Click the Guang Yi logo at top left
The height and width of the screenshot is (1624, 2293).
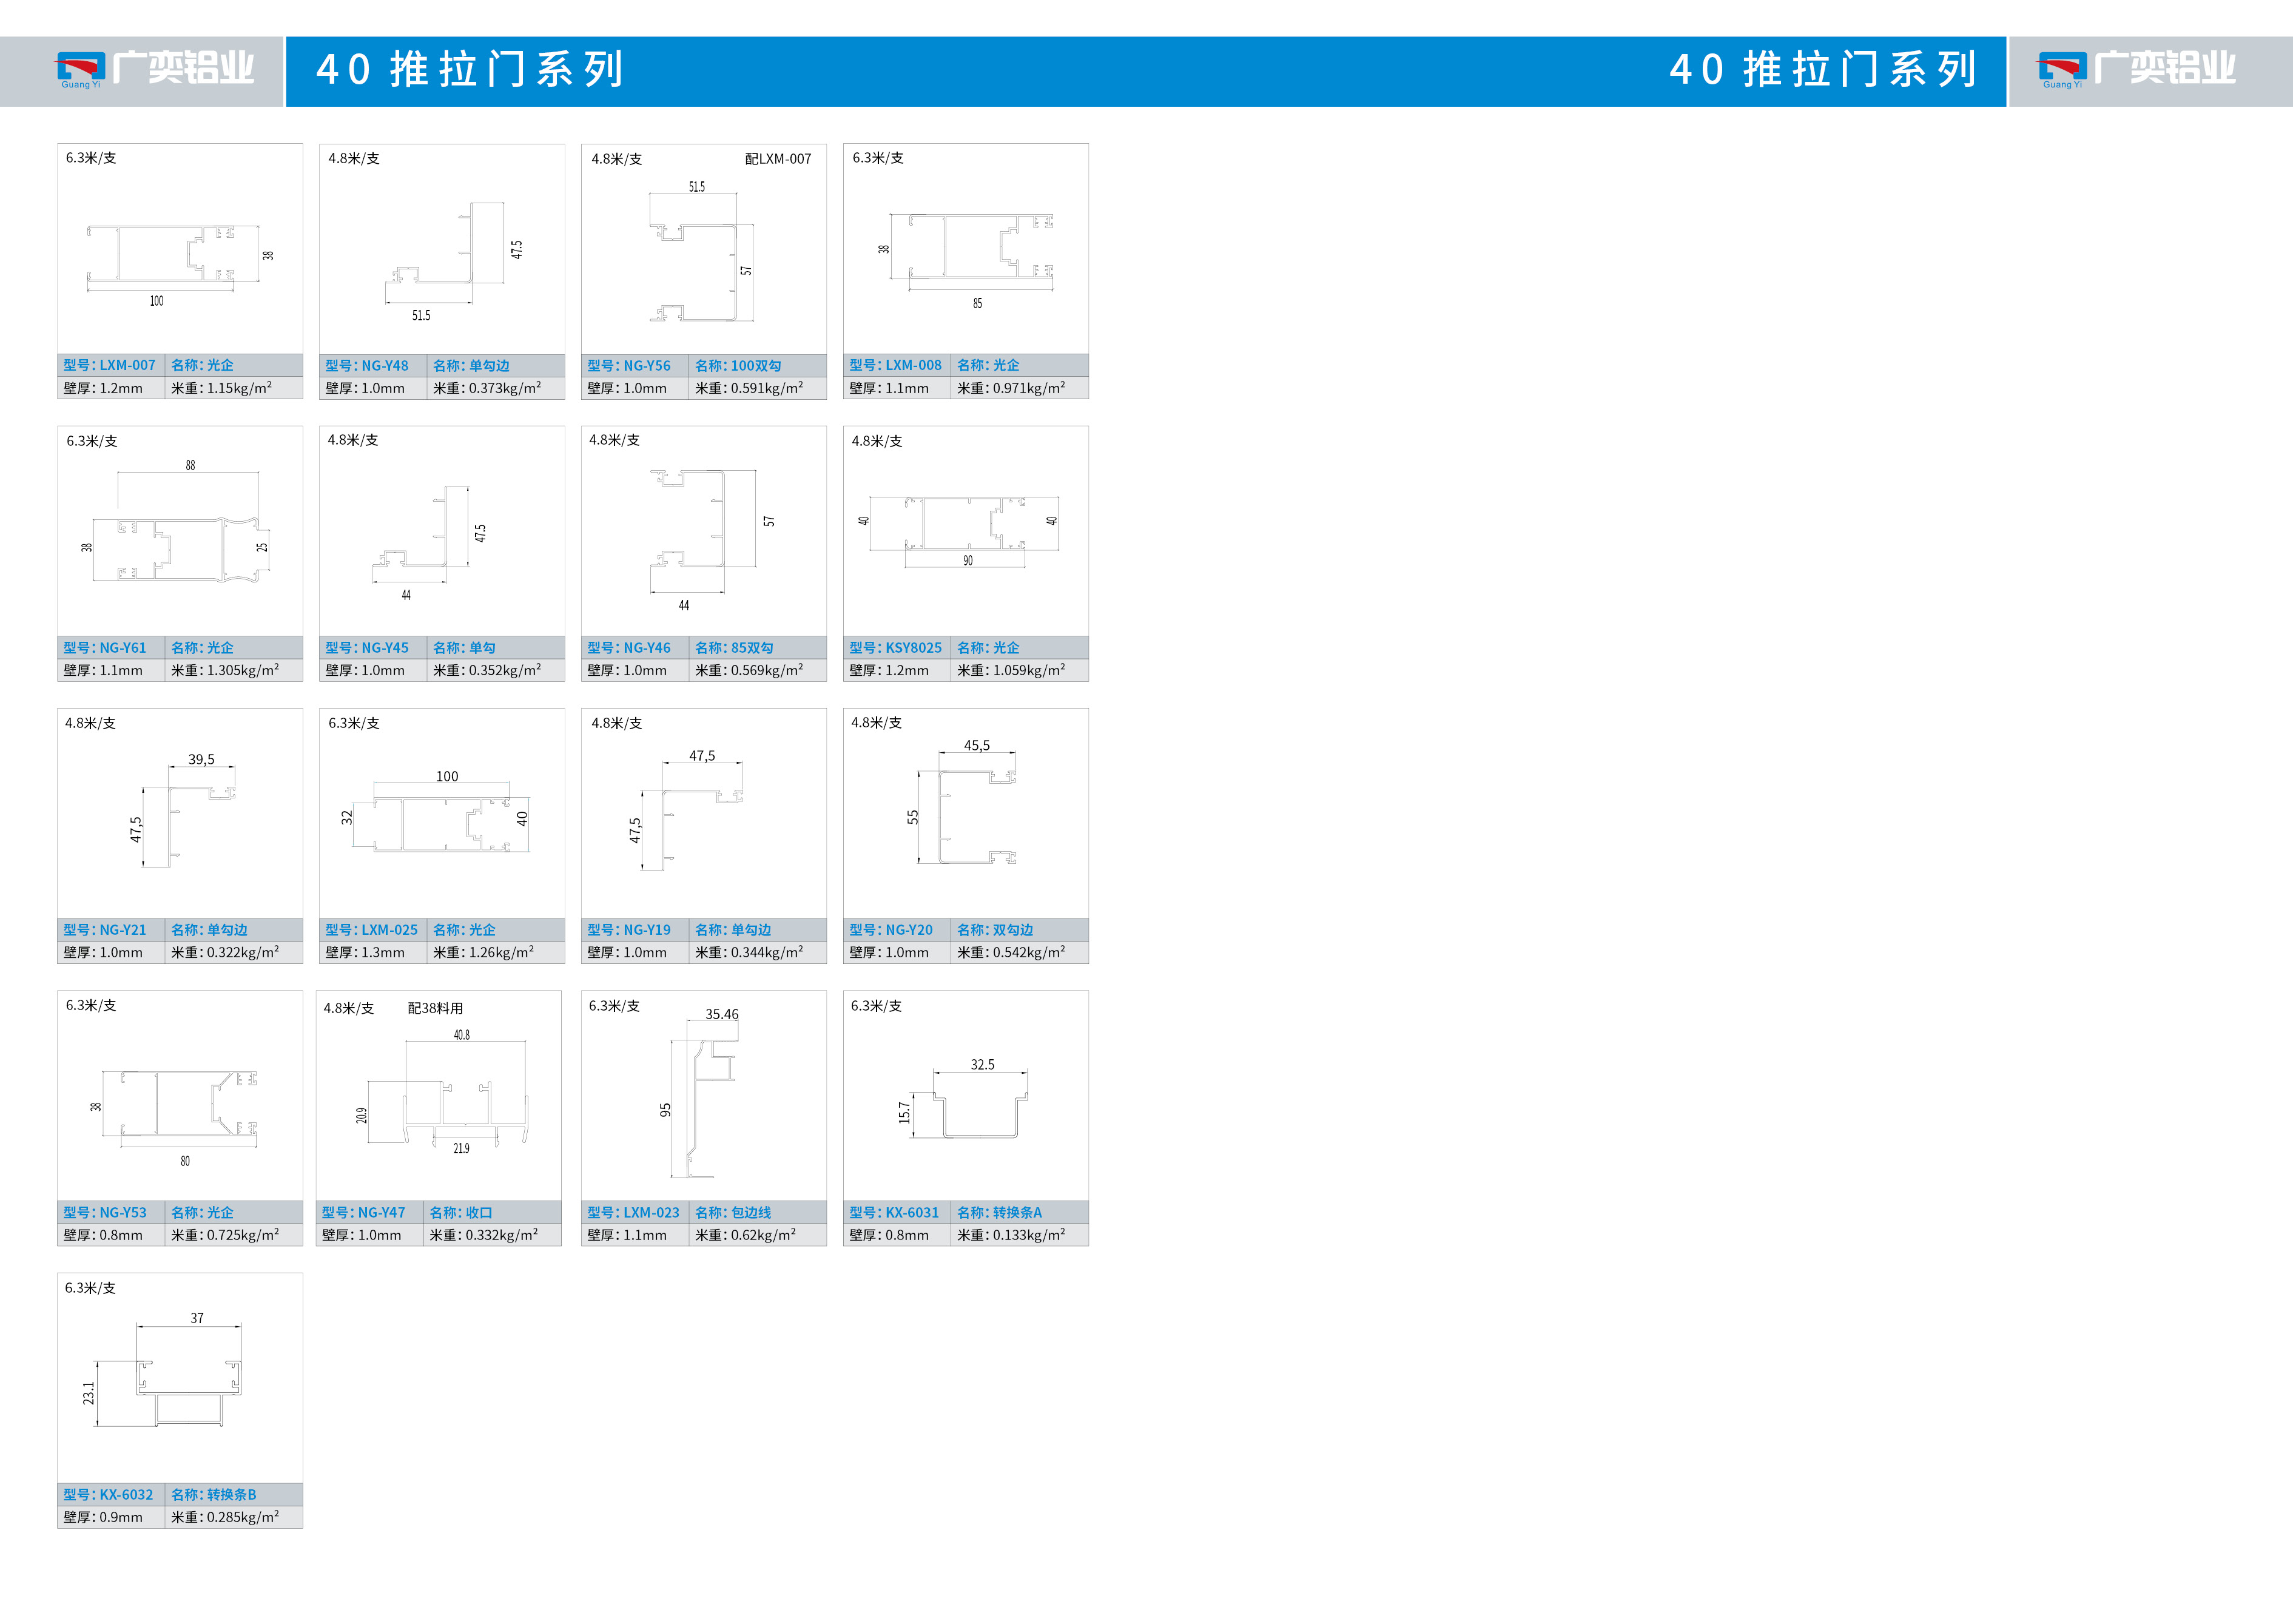pyautogui.click(x=155, y=70)
